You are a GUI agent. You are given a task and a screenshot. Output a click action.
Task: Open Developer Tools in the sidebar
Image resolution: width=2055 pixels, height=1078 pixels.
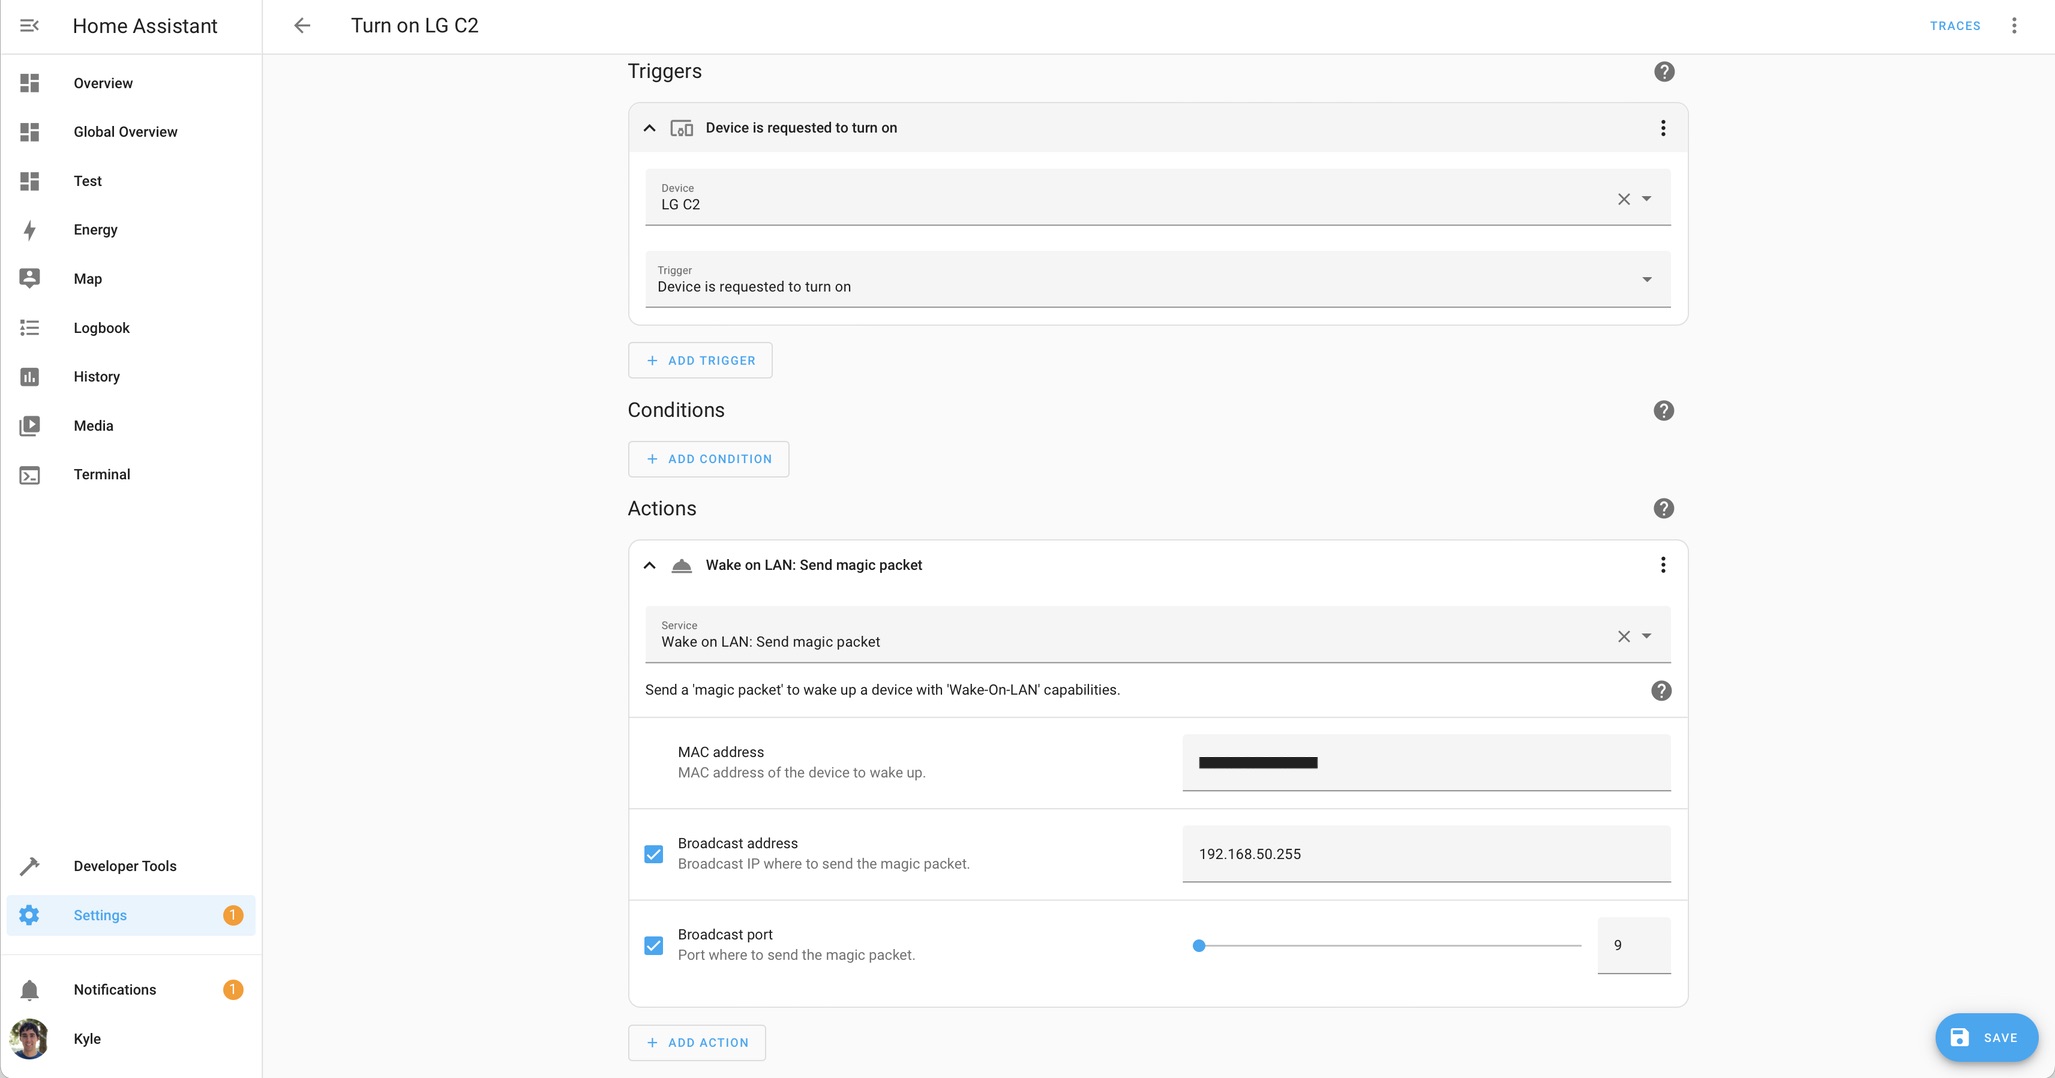click(x=131, y=866)
